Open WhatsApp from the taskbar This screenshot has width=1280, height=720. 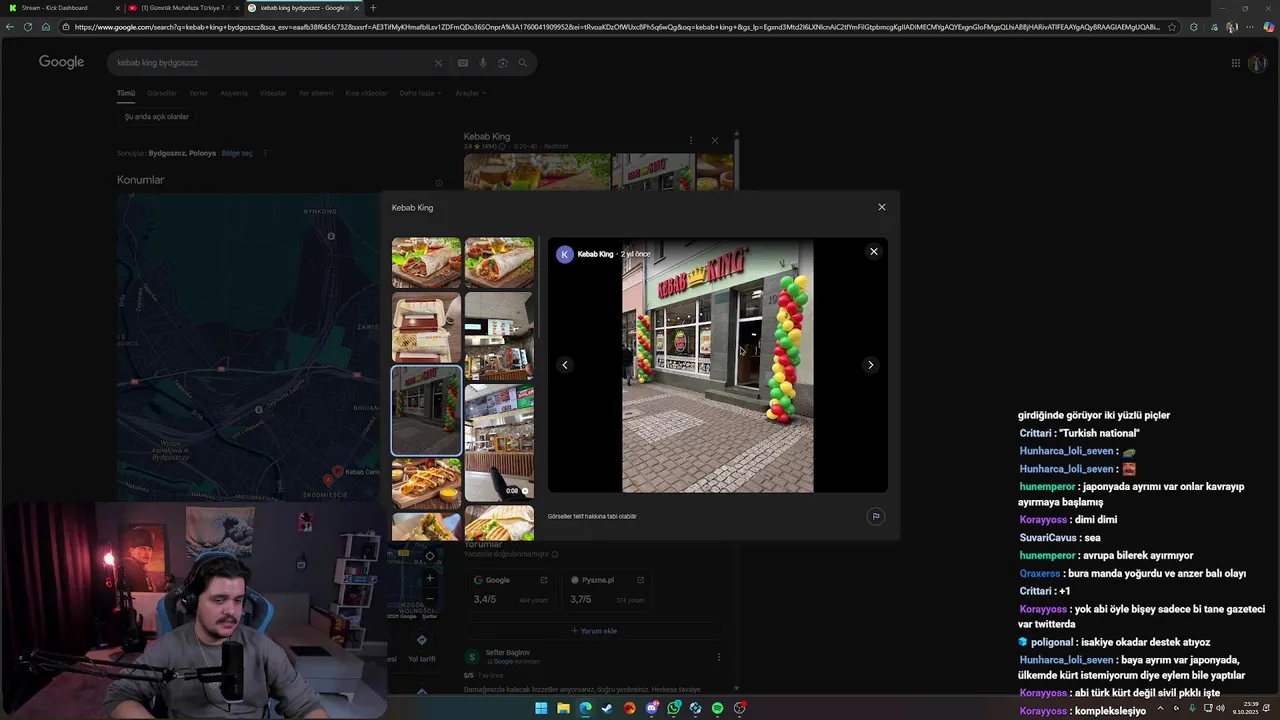(x=674, y=708)
